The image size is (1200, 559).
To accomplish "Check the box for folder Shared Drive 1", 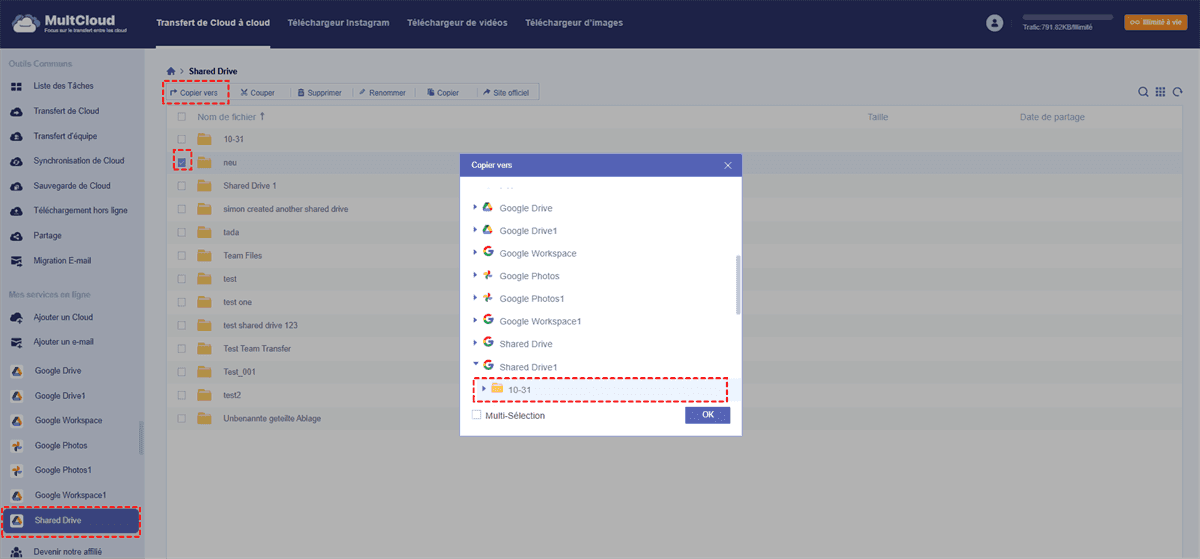I will click(182, 186).
